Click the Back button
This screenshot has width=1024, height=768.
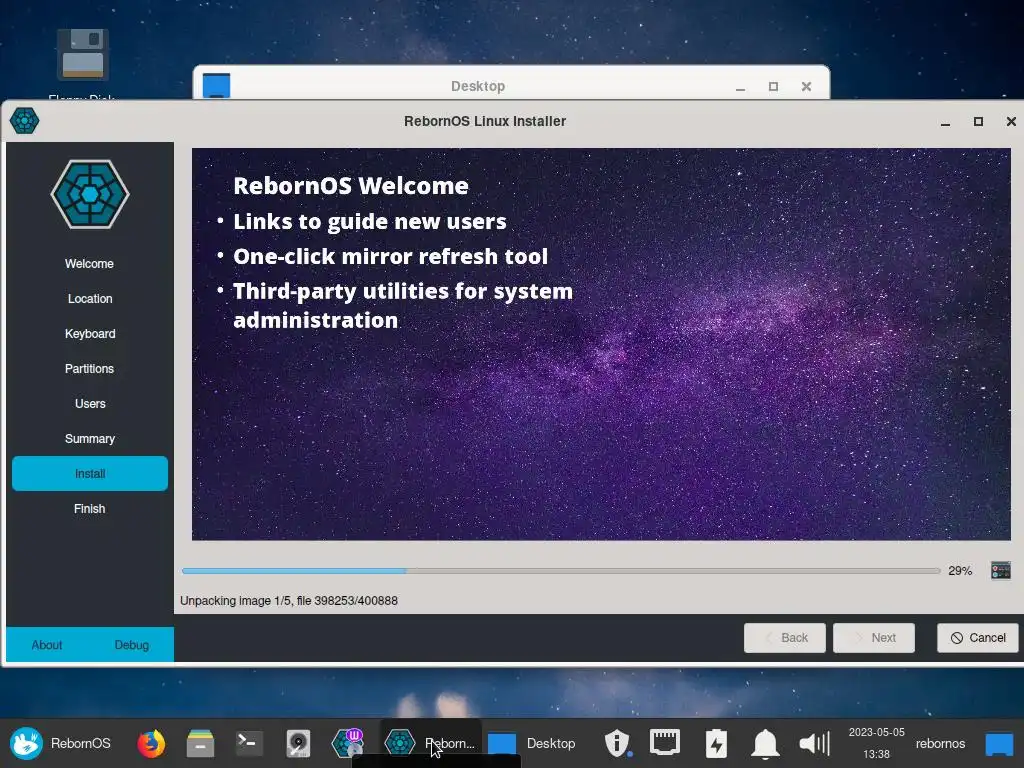[x=784, y=637]
